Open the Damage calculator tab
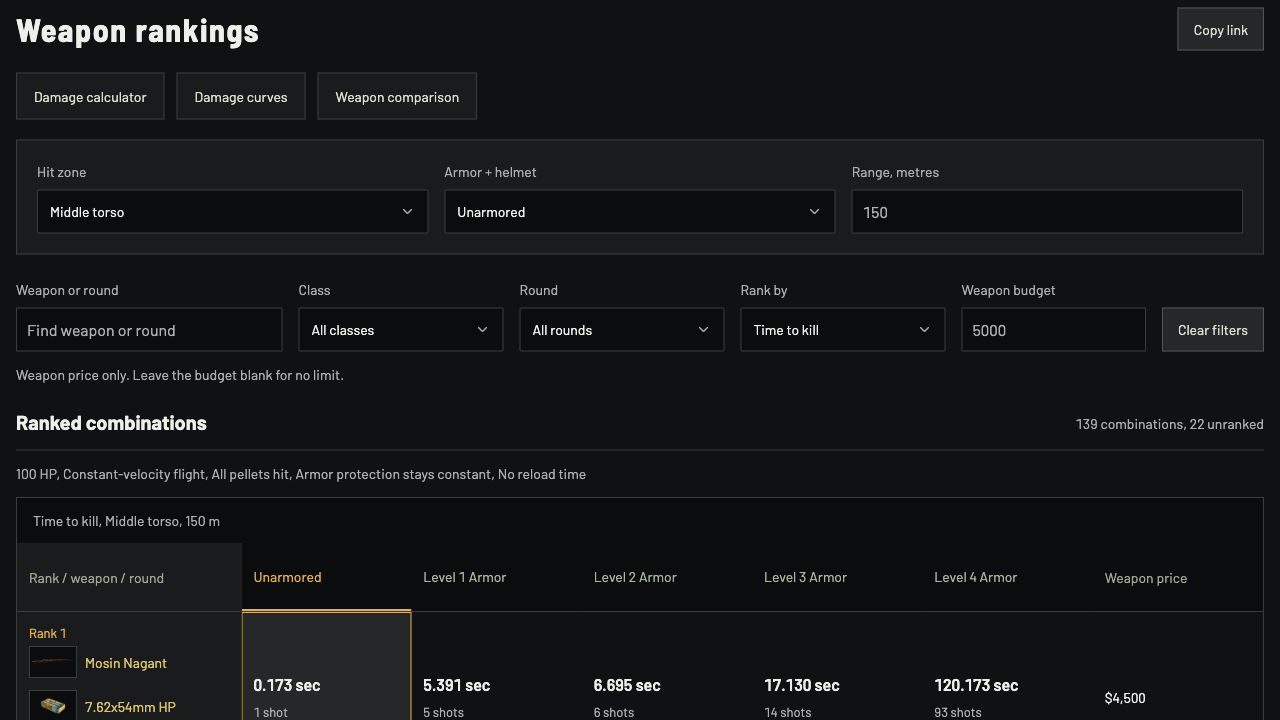1280x720 pixels. 90,96
